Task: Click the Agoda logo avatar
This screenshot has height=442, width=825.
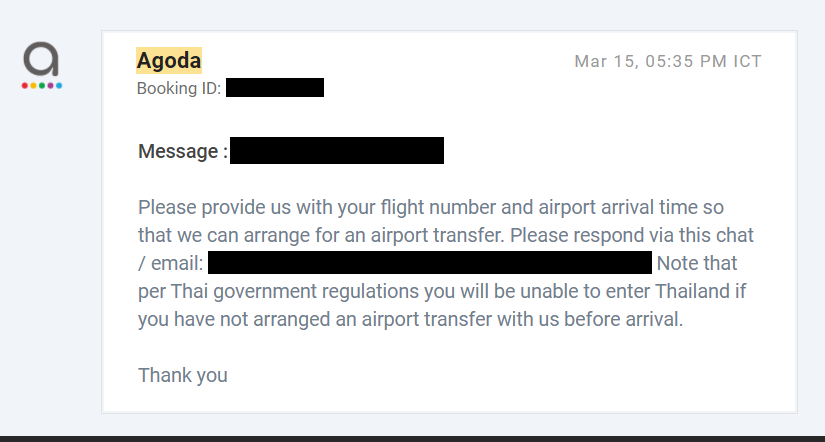Action: tap(42, 65)
